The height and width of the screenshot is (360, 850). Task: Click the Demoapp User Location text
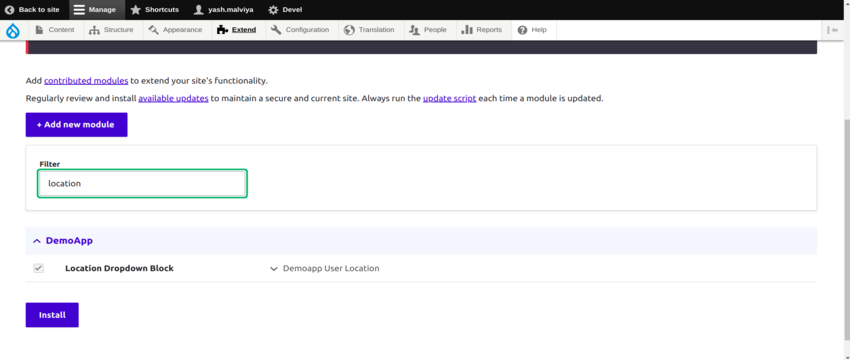pos(331,268)
